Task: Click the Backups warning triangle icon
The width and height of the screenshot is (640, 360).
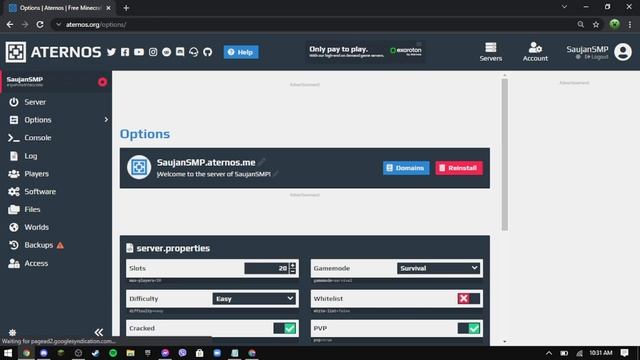Action: click(x=60, y=245)
